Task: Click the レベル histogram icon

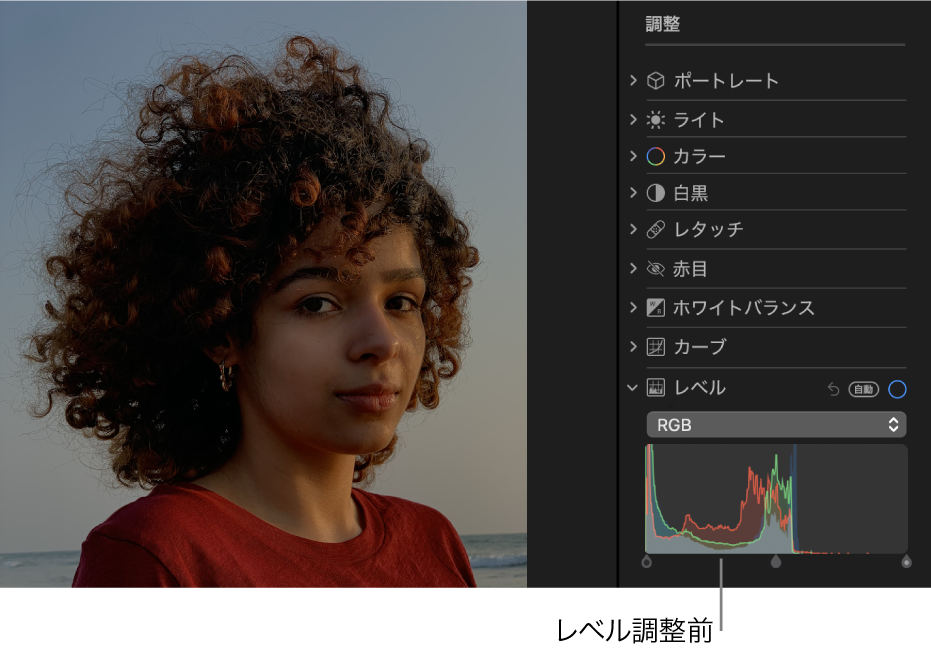Action: point(658,387)
